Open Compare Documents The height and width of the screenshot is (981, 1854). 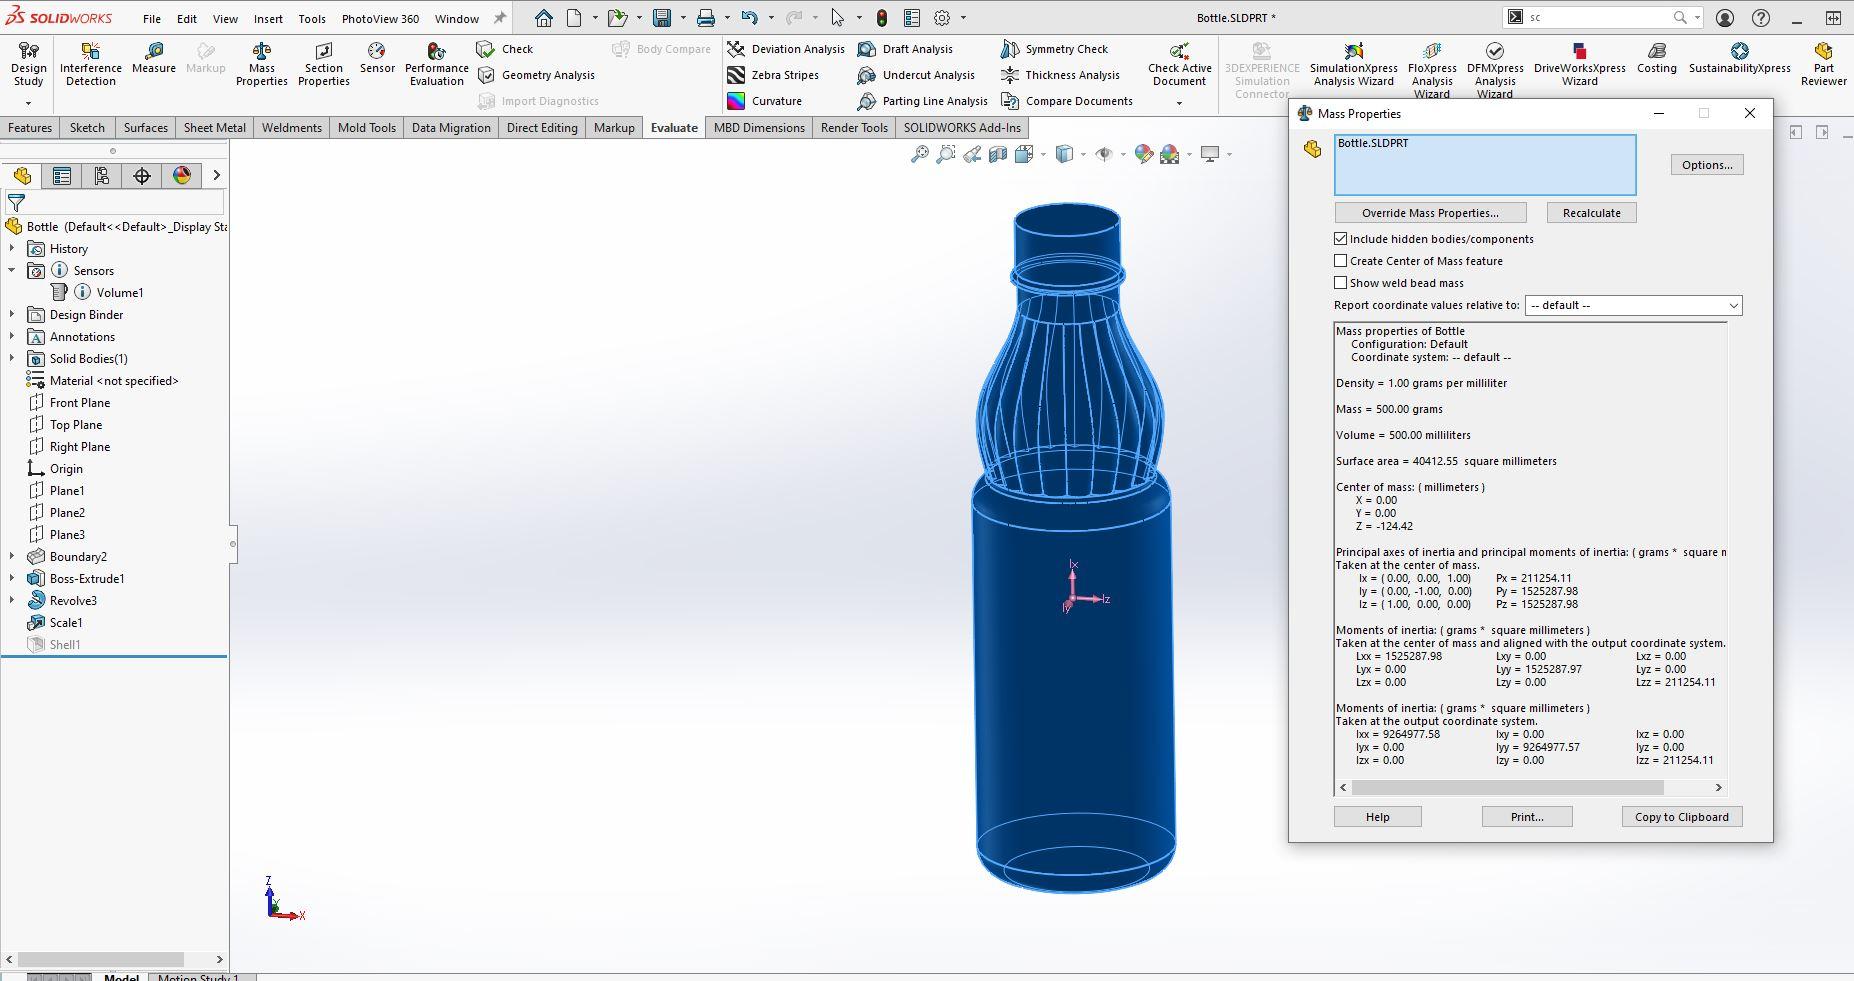[x=1067, y=101]
